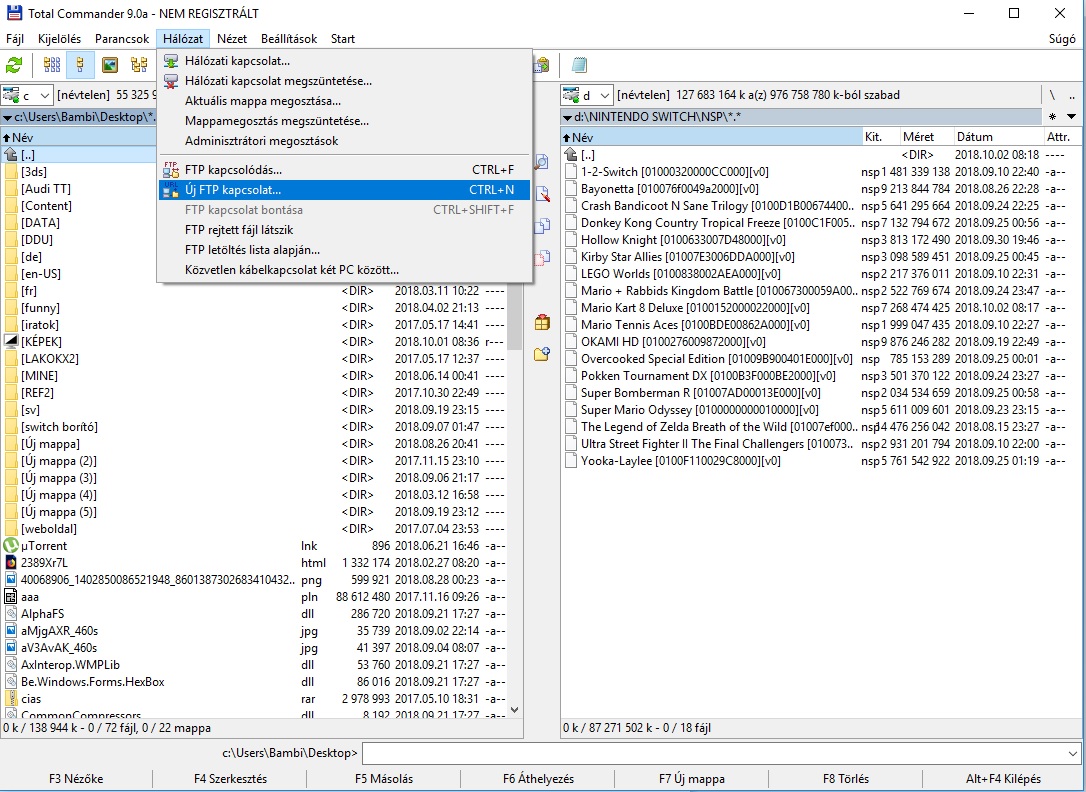Click the [KÉPEK] folder icon

(x=10, y=341)
